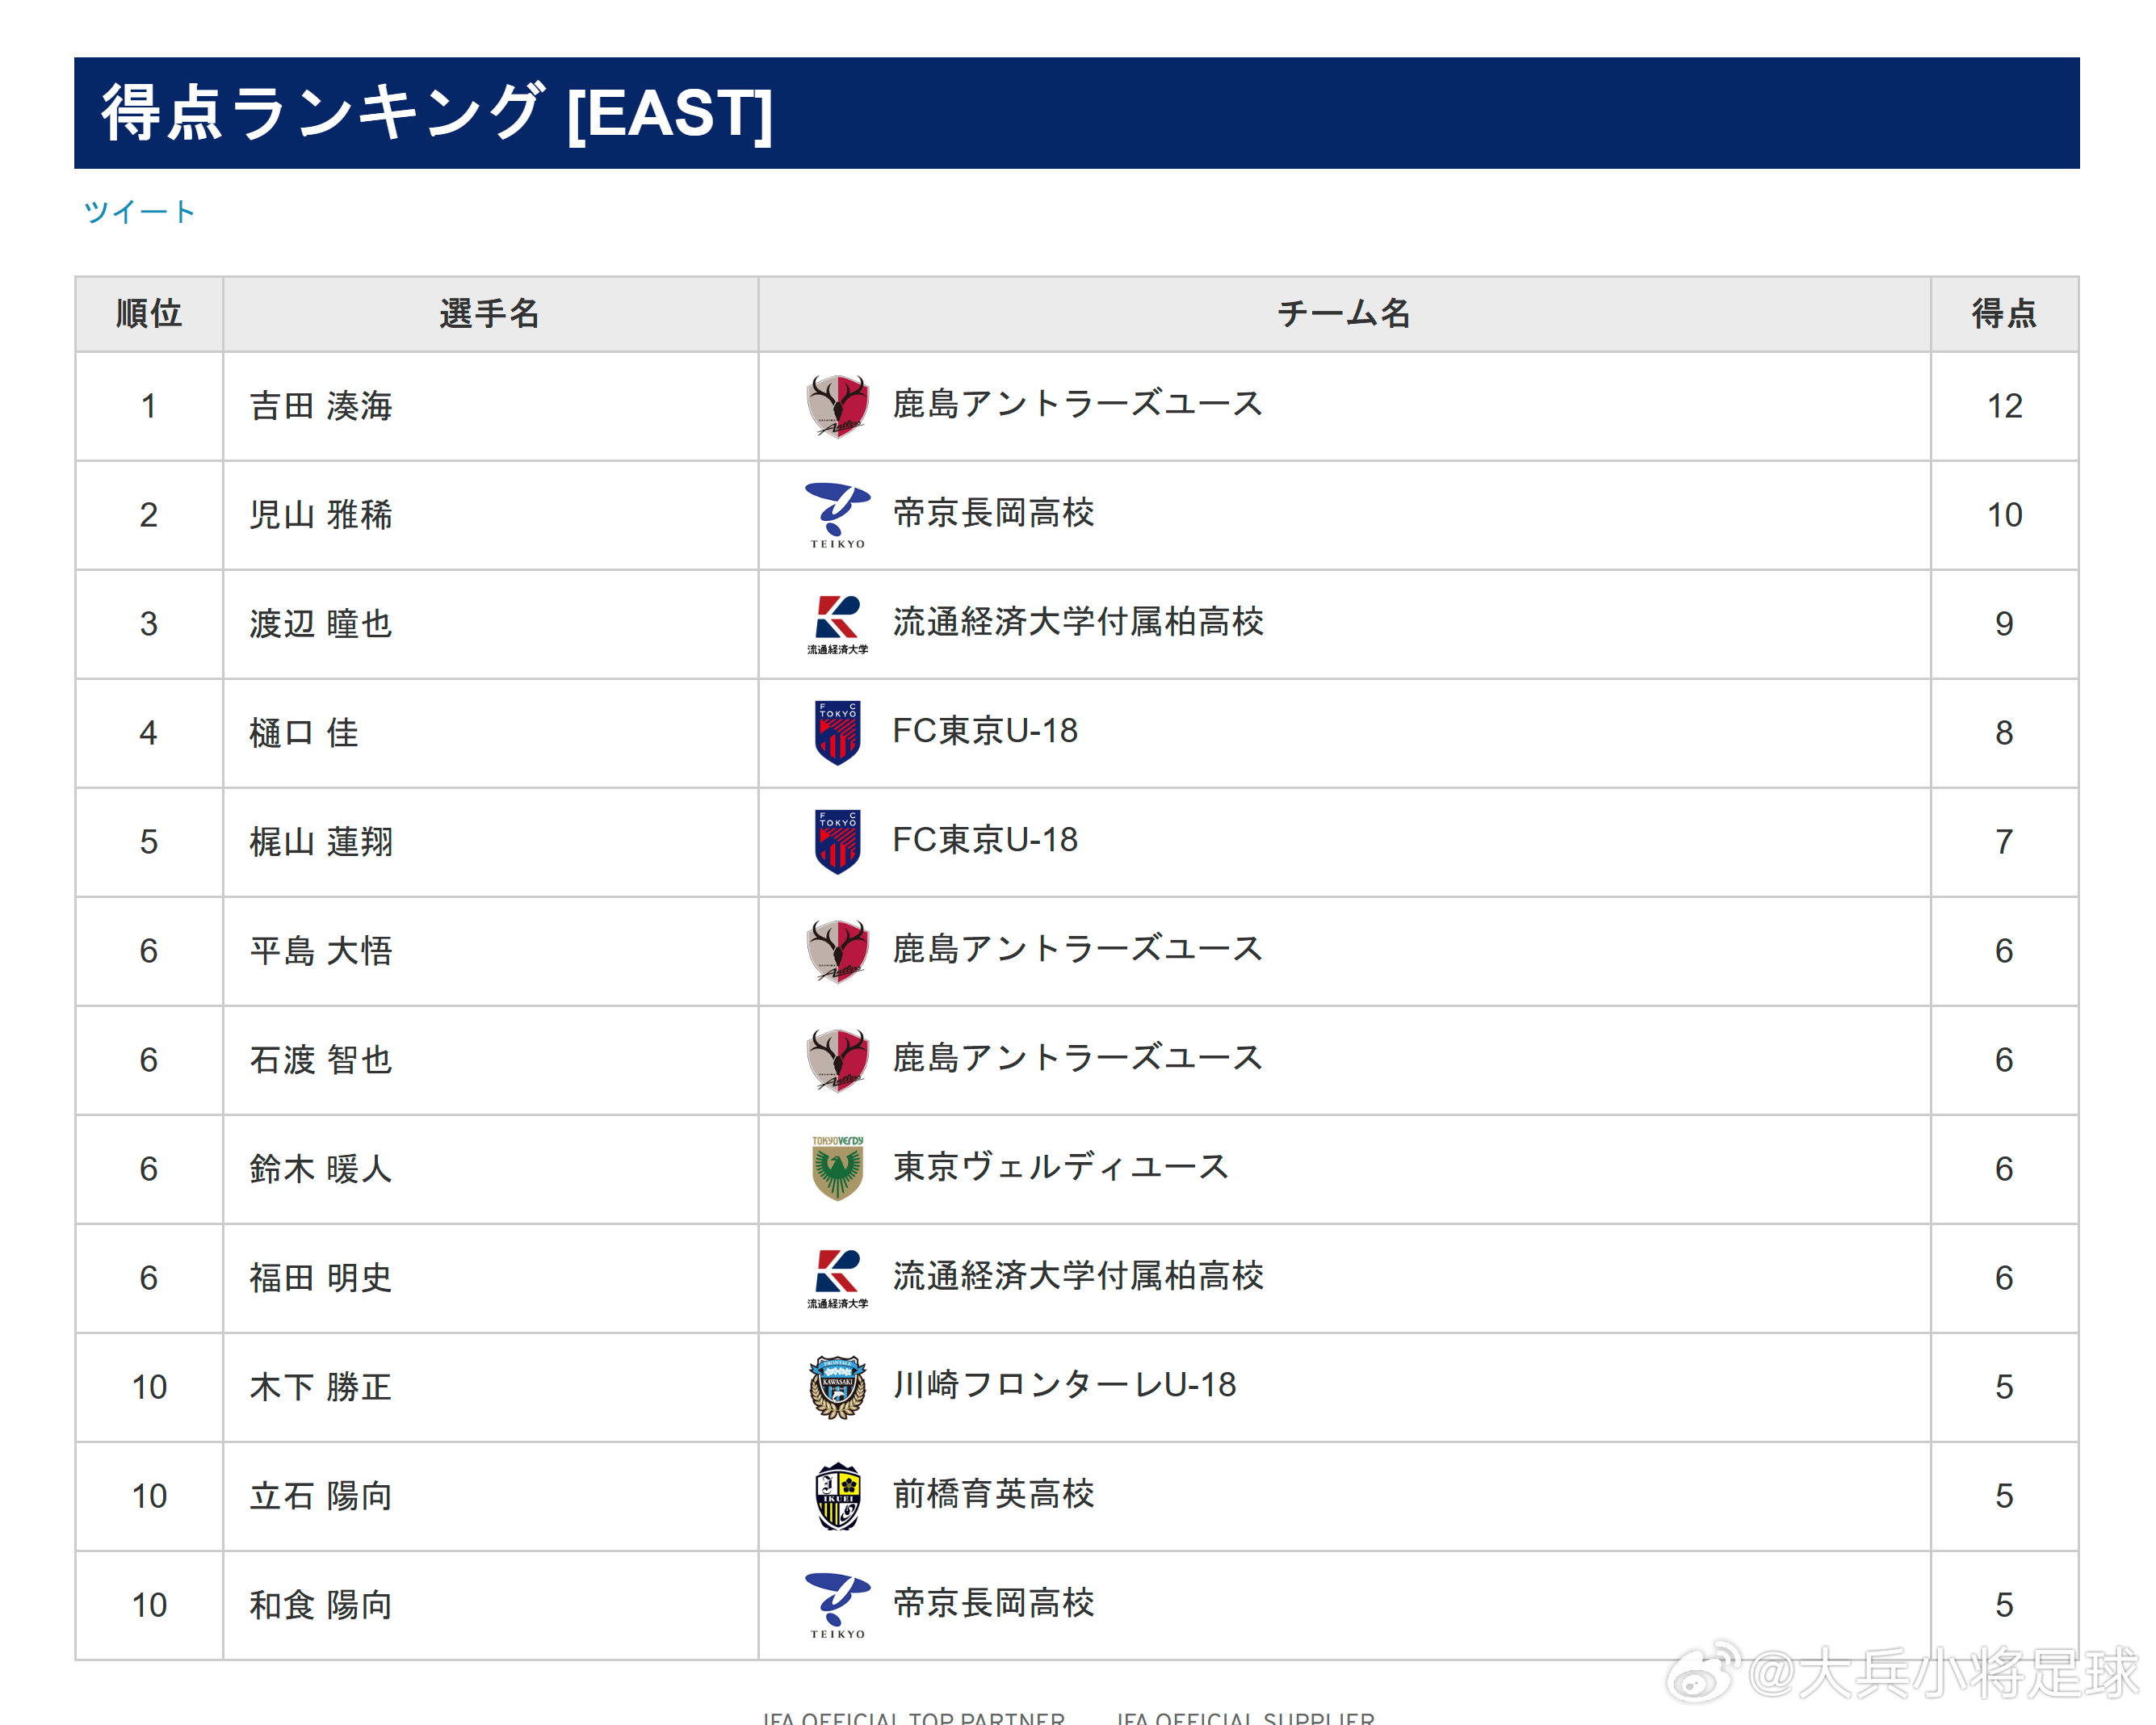
Task: Click team name 川崎フロンターレU-18
Action: (1065, 1385)
